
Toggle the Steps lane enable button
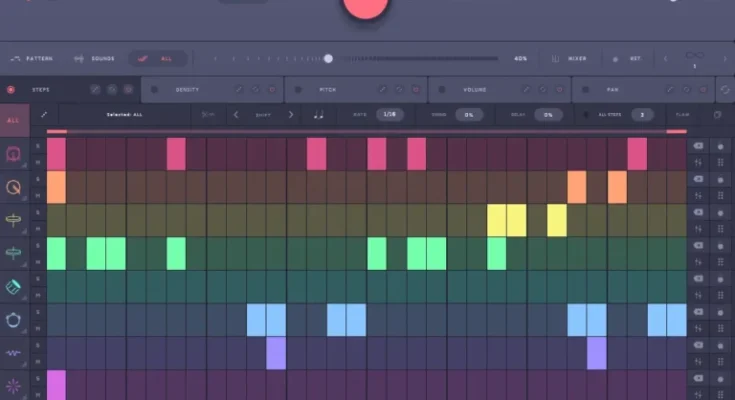[11, 89]
